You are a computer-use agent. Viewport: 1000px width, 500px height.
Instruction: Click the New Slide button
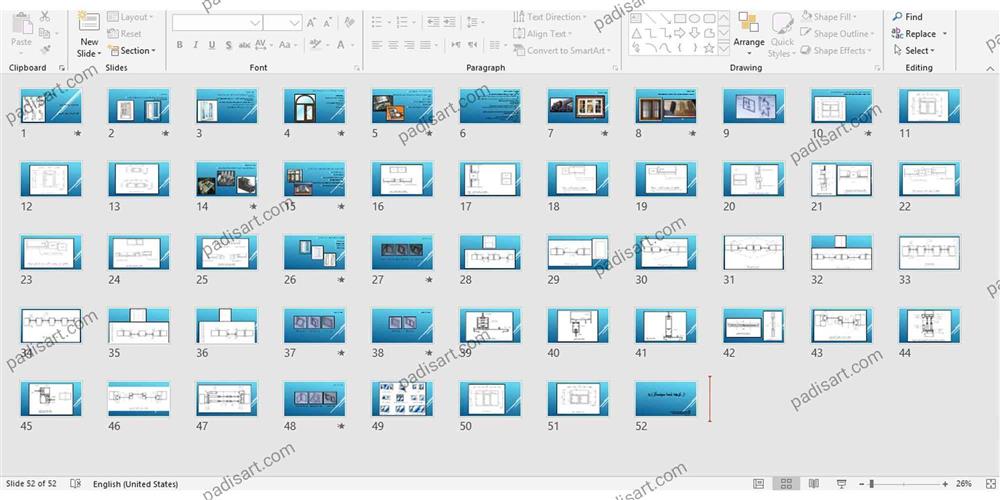(x=88, y=35)
